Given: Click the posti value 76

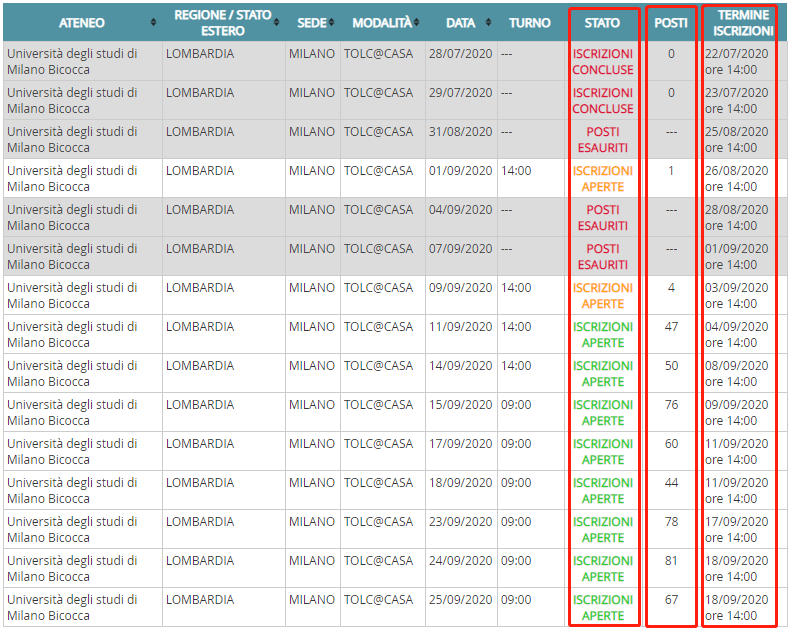Looking at the screenshot, I should click(671, 405).
